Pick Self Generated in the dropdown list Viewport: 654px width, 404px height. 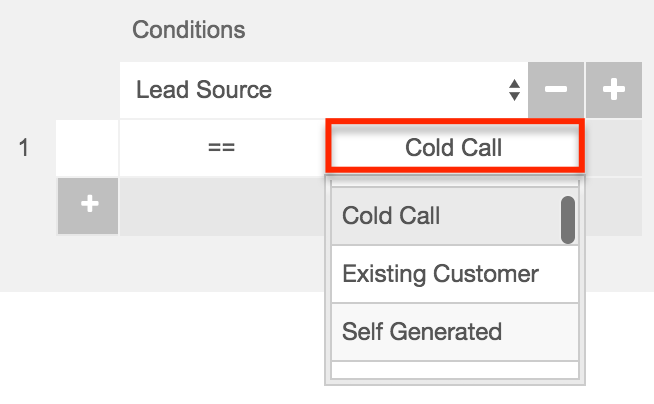422,331
